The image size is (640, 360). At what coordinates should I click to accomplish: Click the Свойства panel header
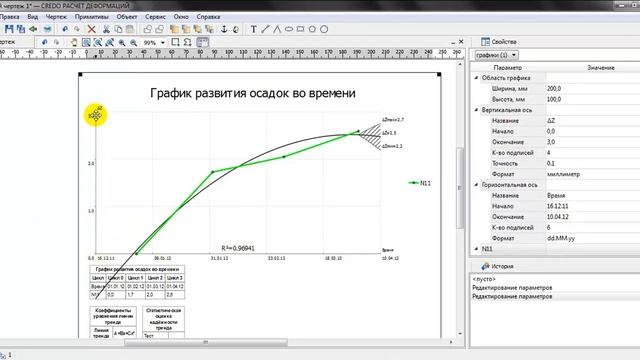click(x=504, y=42)
